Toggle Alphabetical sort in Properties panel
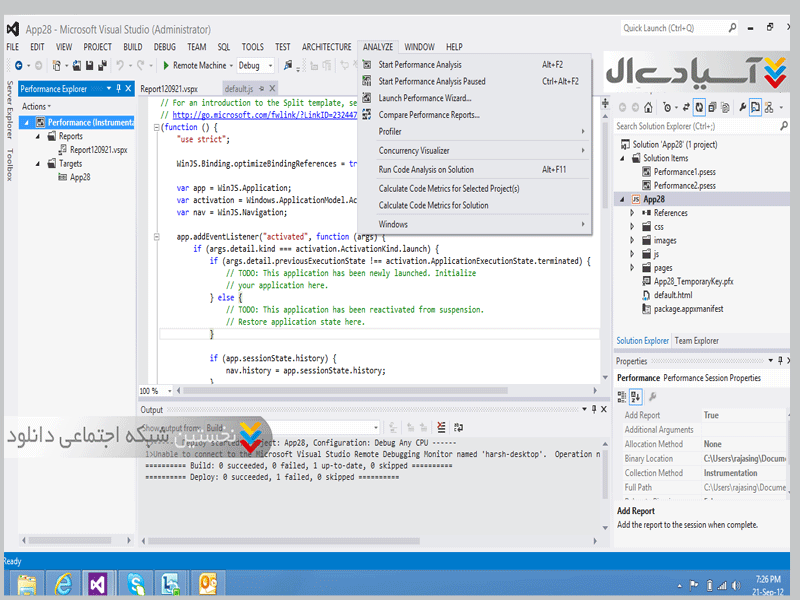The width and height of the screenshot is (800, 600). pos(636,397)
